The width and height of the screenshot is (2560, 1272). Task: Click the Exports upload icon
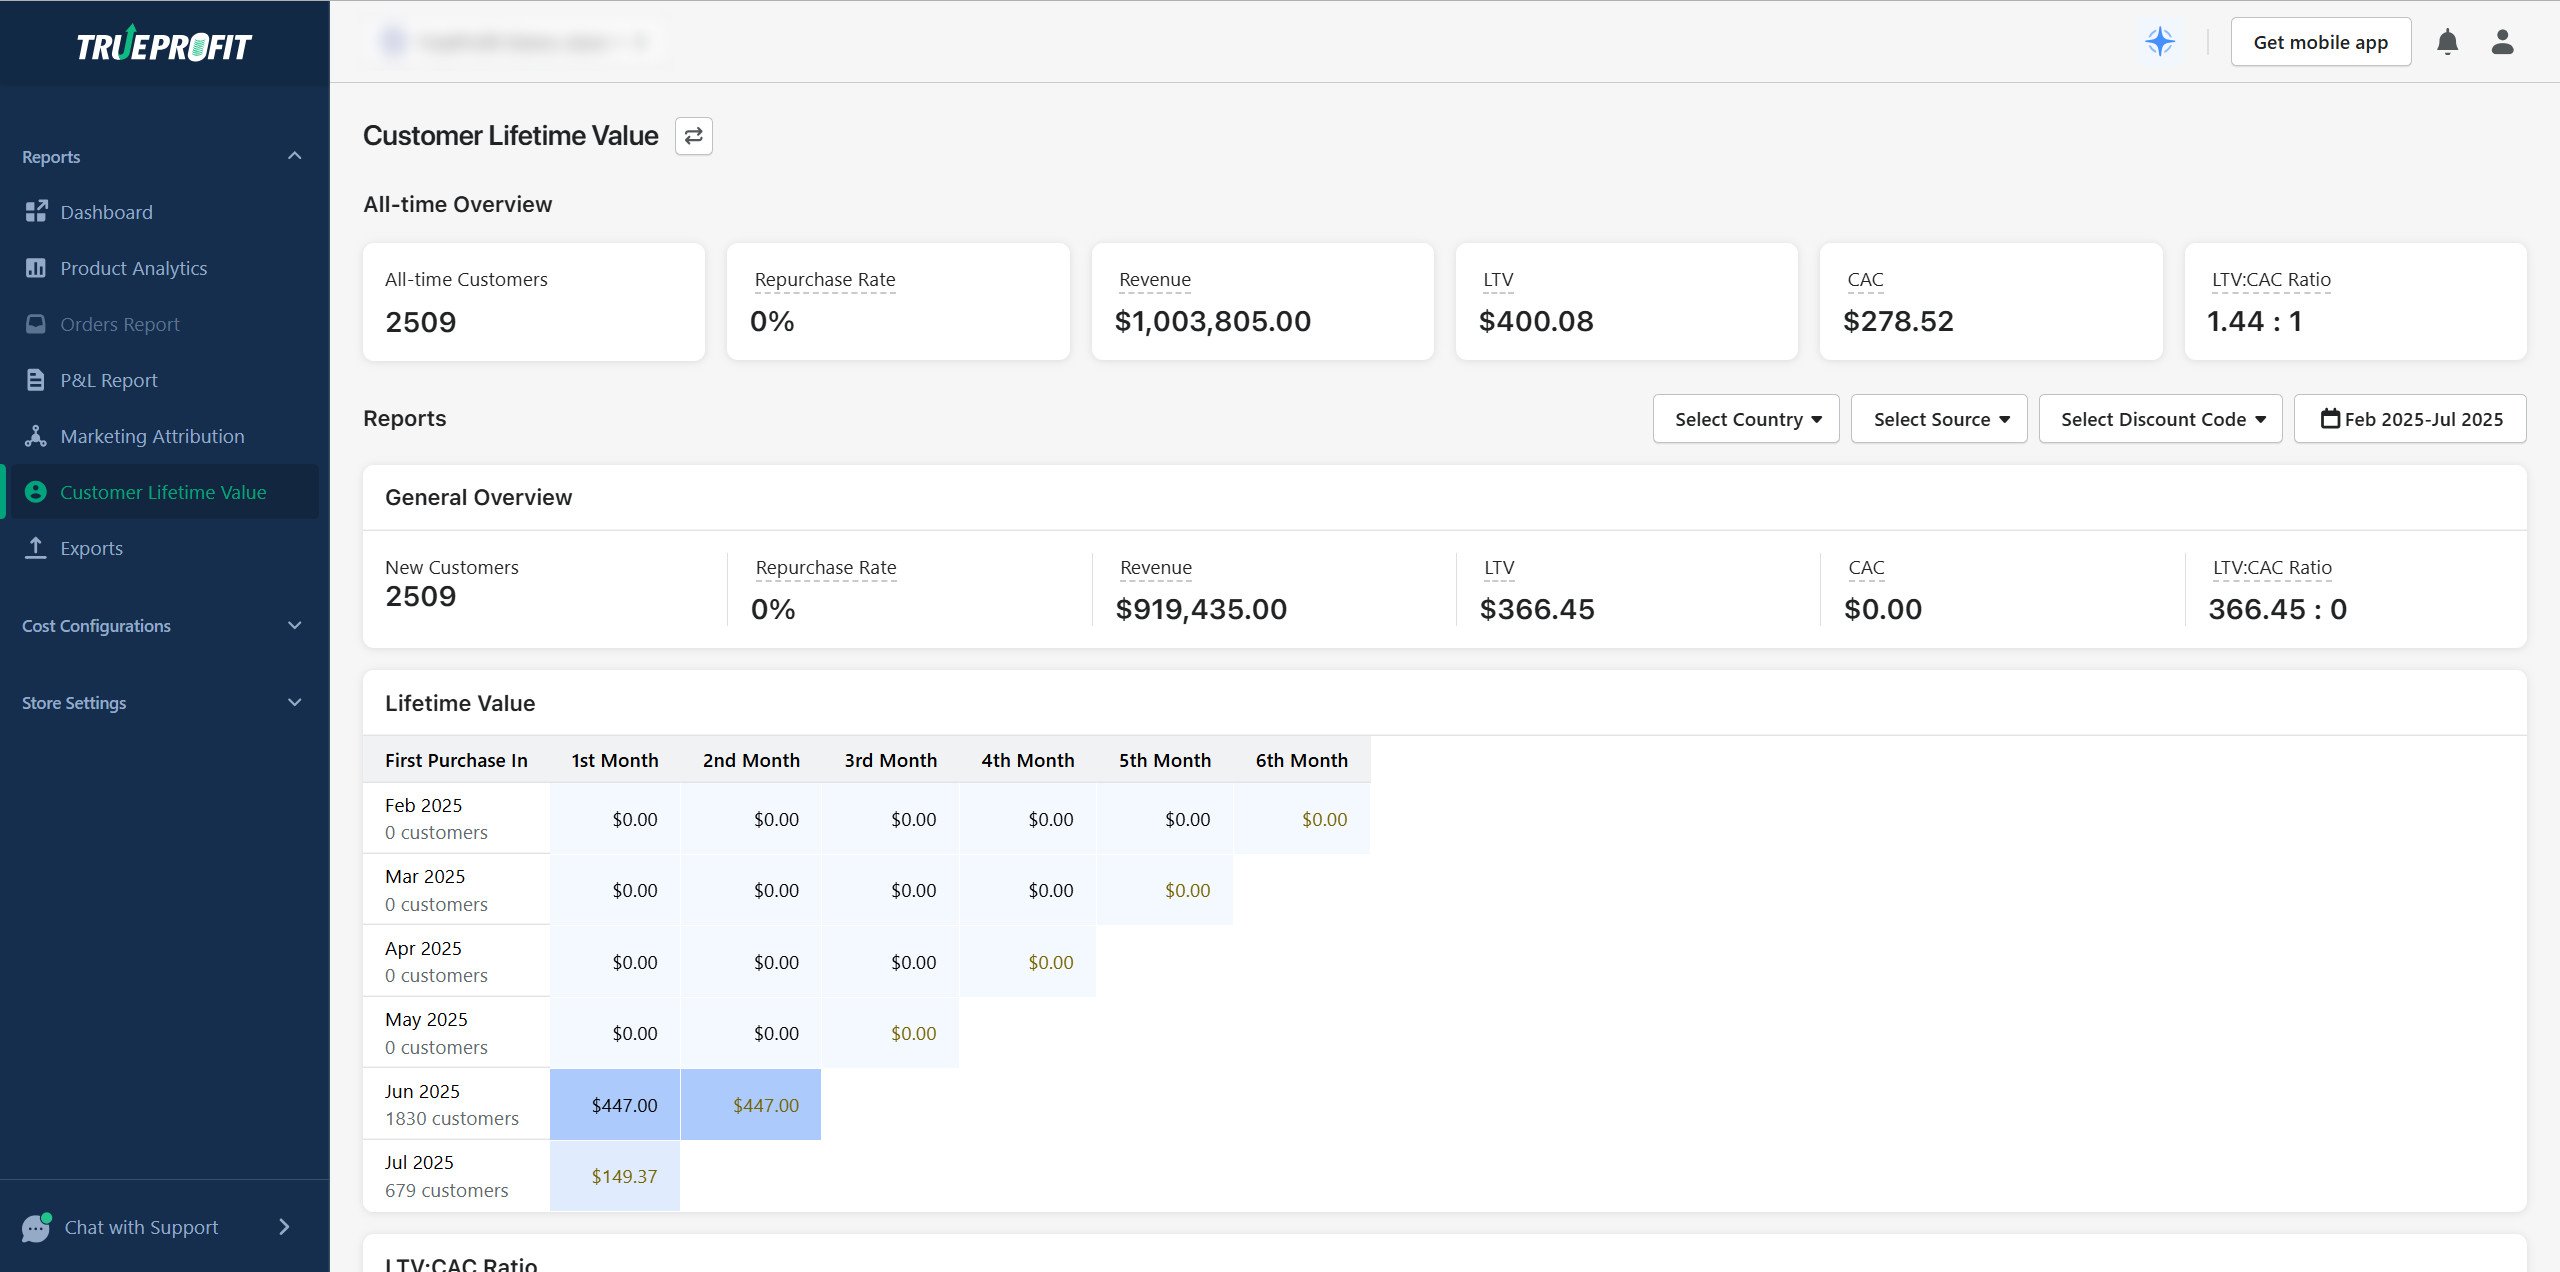(x=36, y=547)
